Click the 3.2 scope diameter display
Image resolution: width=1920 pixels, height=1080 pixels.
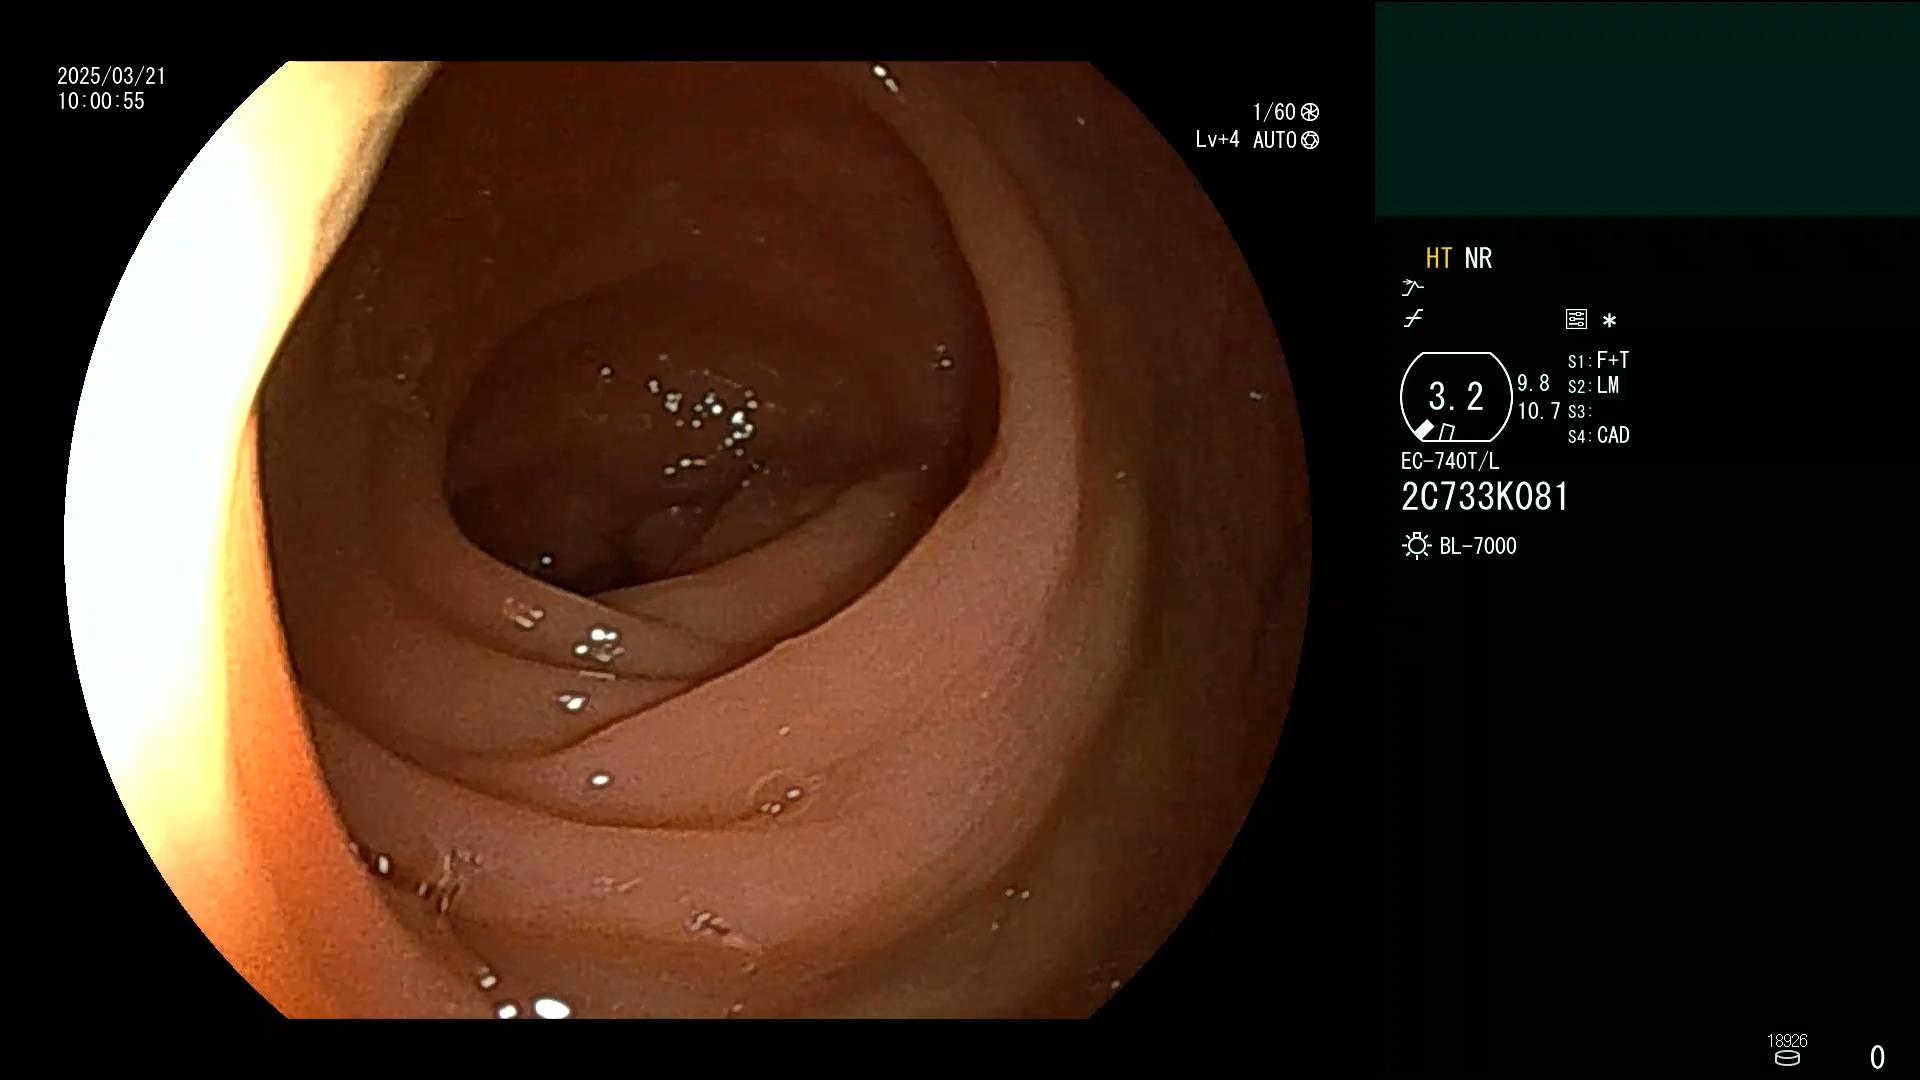[1456, 397]
